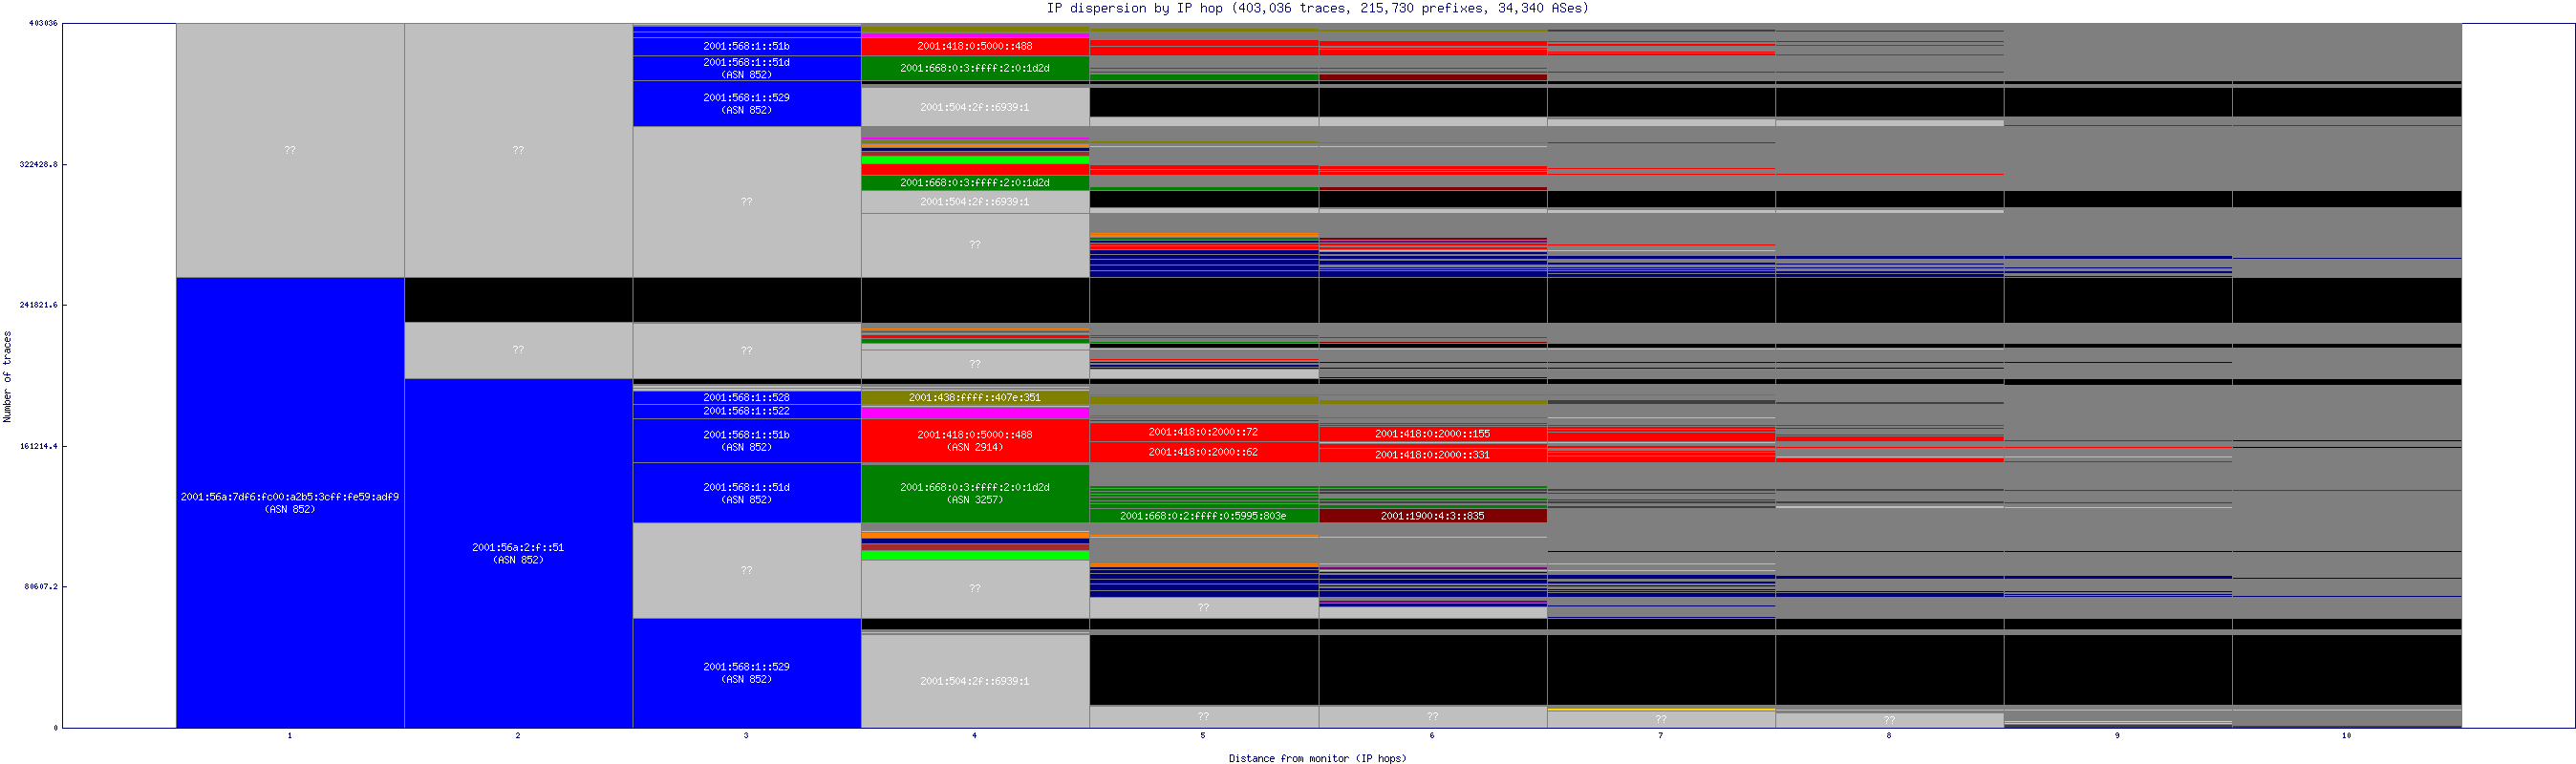Click the 2001:568:1::51b block without an ASN label
The height and width of the screenshot is (764, 2576).
tap(746, 46)
